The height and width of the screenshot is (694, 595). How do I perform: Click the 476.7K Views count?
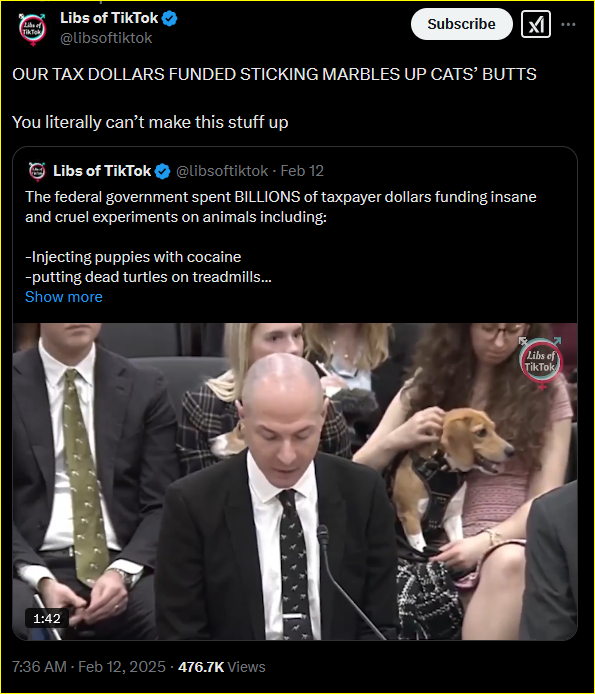pos(221,667)
